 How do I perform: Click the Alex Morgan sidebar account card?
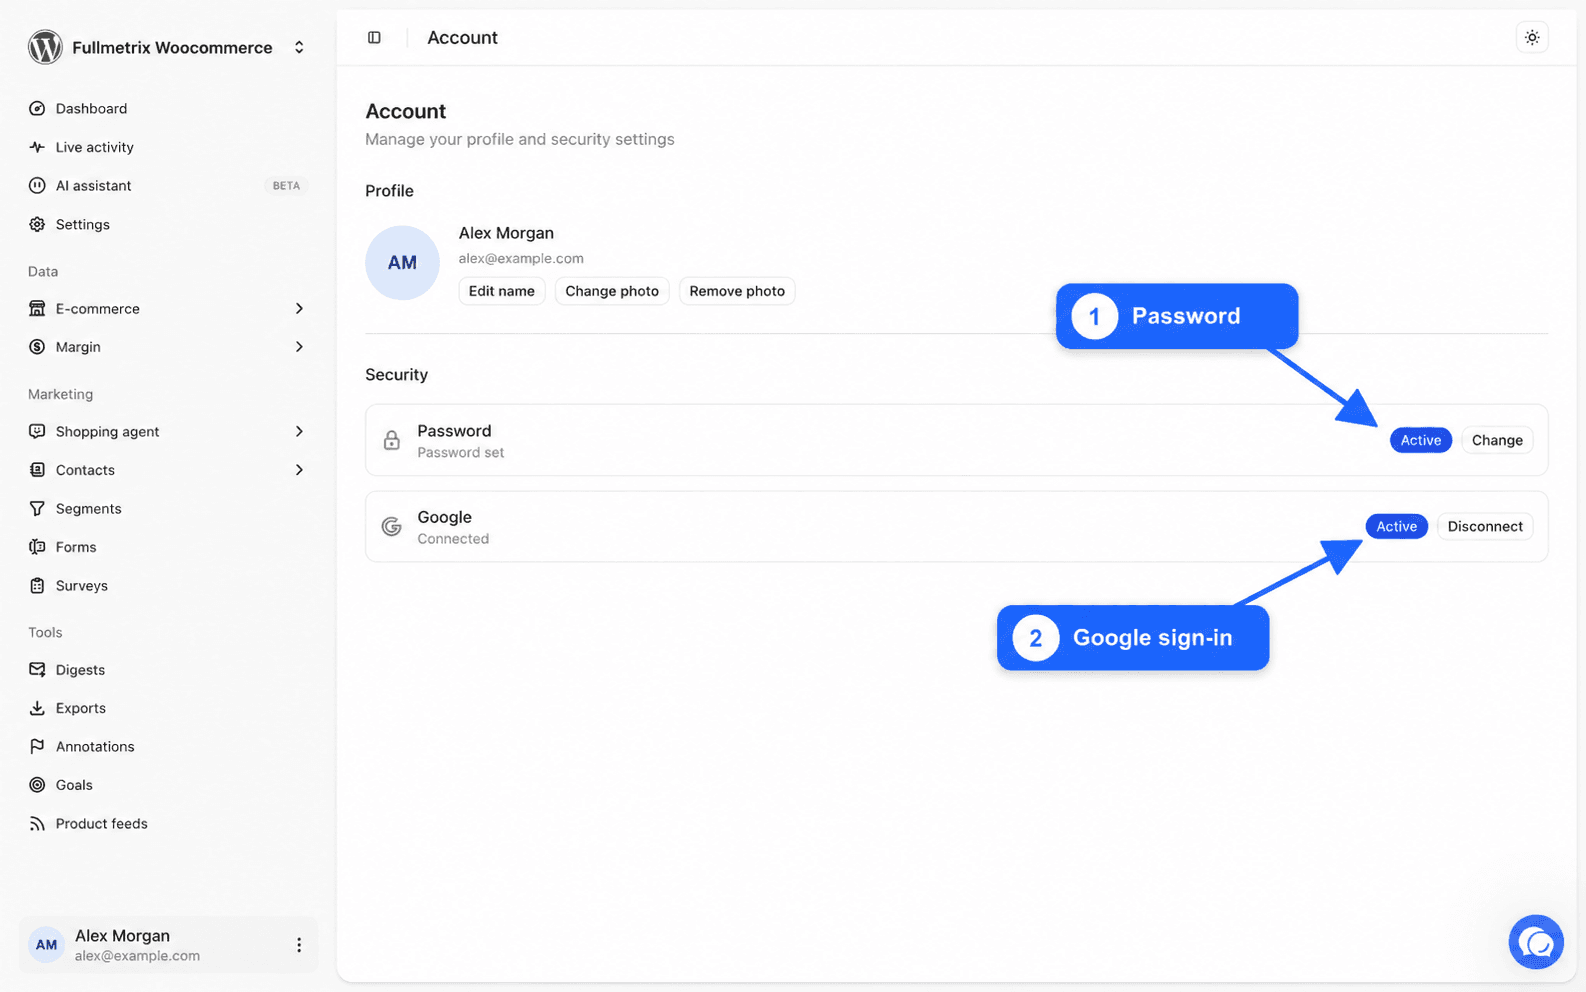click(x=167, y=945)
